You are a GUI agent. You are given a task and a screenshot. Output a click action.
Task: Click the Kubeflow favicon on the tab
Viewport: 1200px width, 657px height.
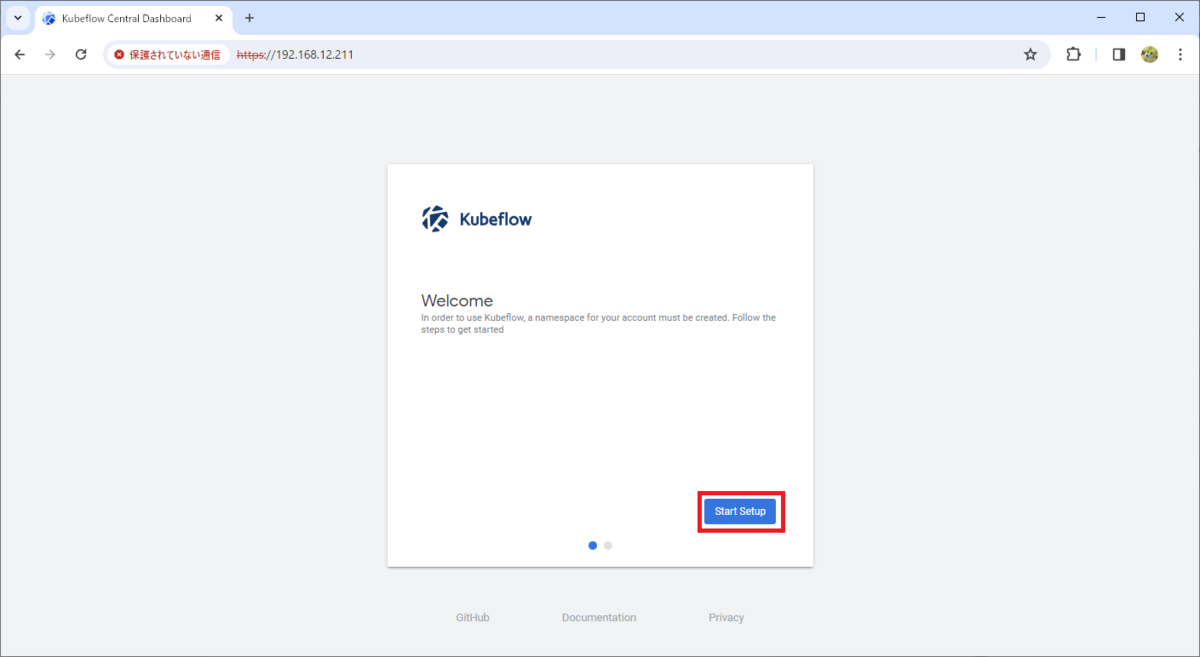pyautogui.click(x=49, y=18)
